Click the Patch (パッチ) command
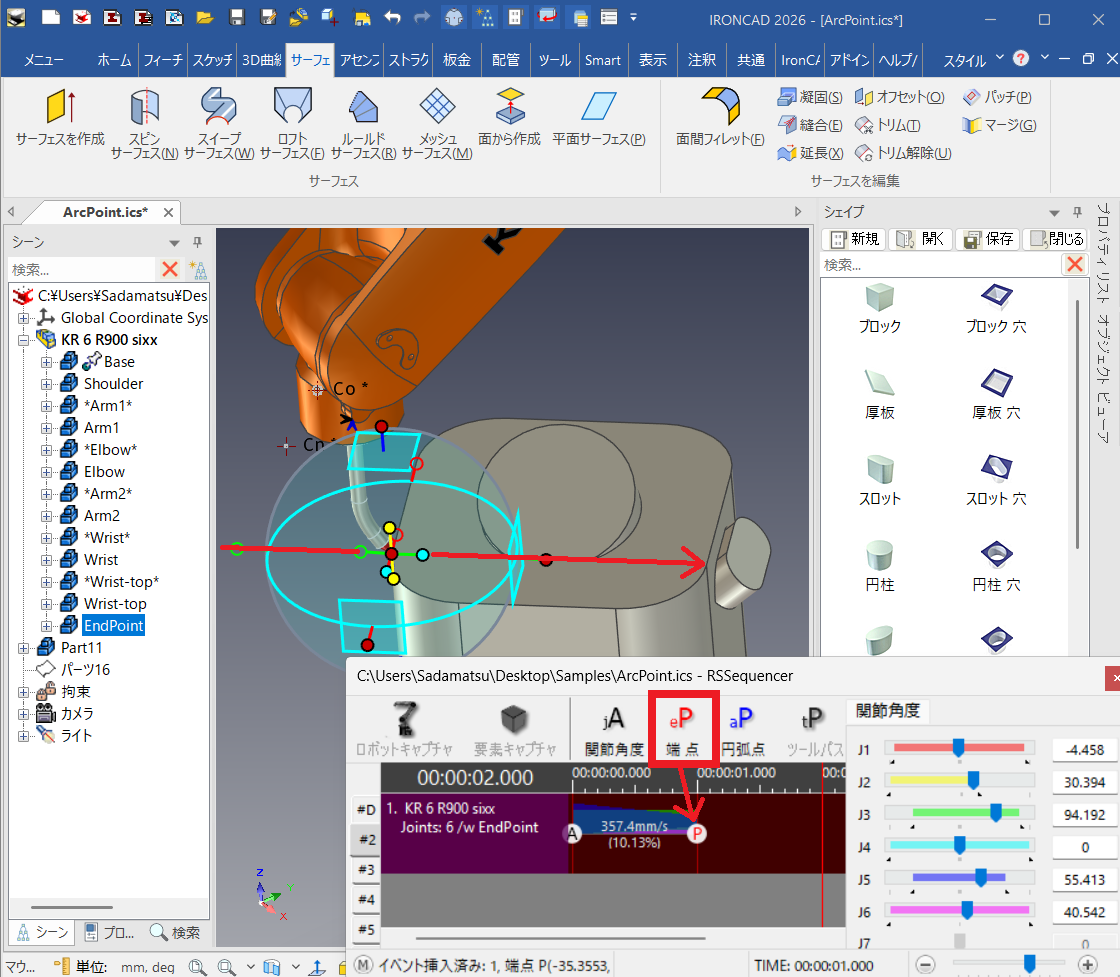Viewport: 1120px width, 977px height. pos(997,97)
